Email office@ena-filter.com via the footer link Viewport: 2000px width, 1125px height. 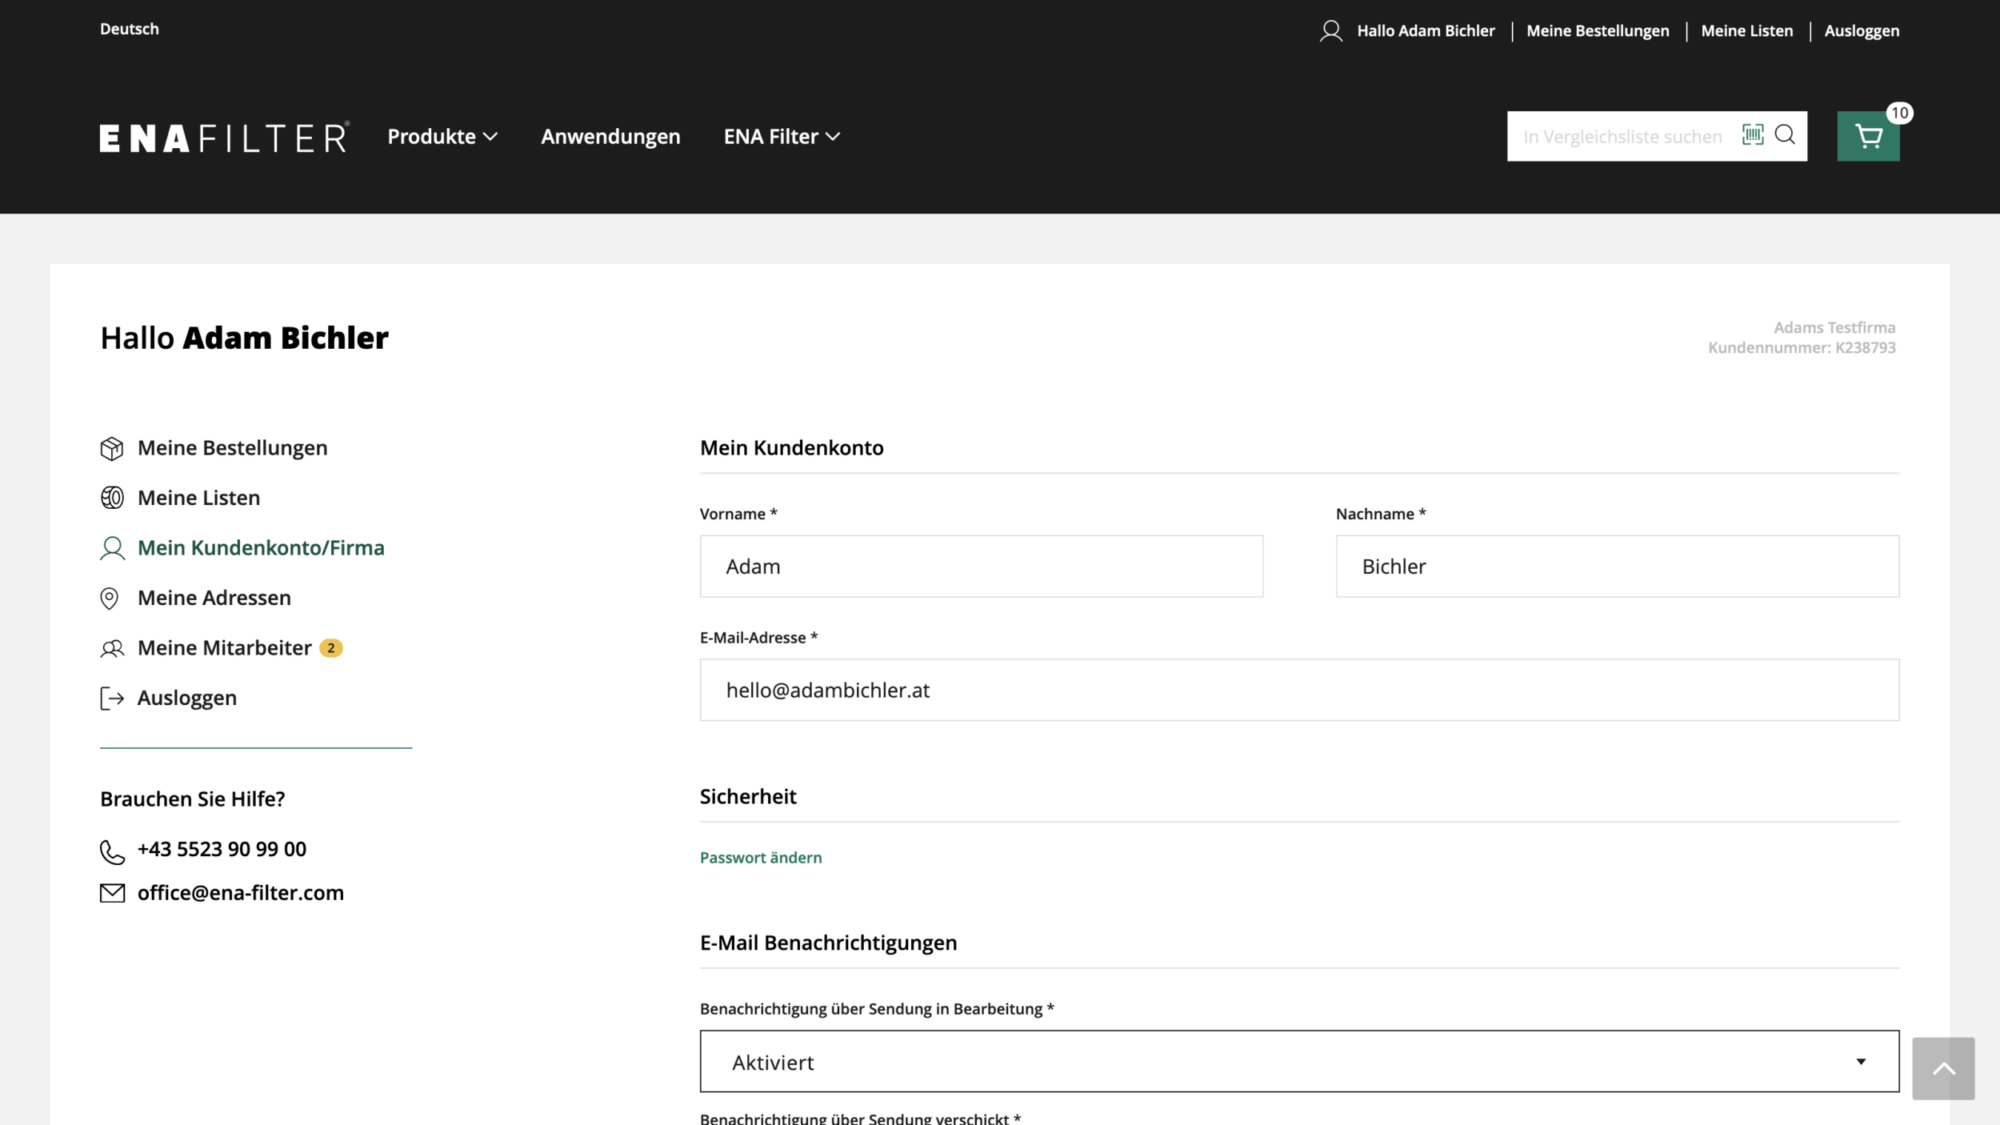click(240, 892)
